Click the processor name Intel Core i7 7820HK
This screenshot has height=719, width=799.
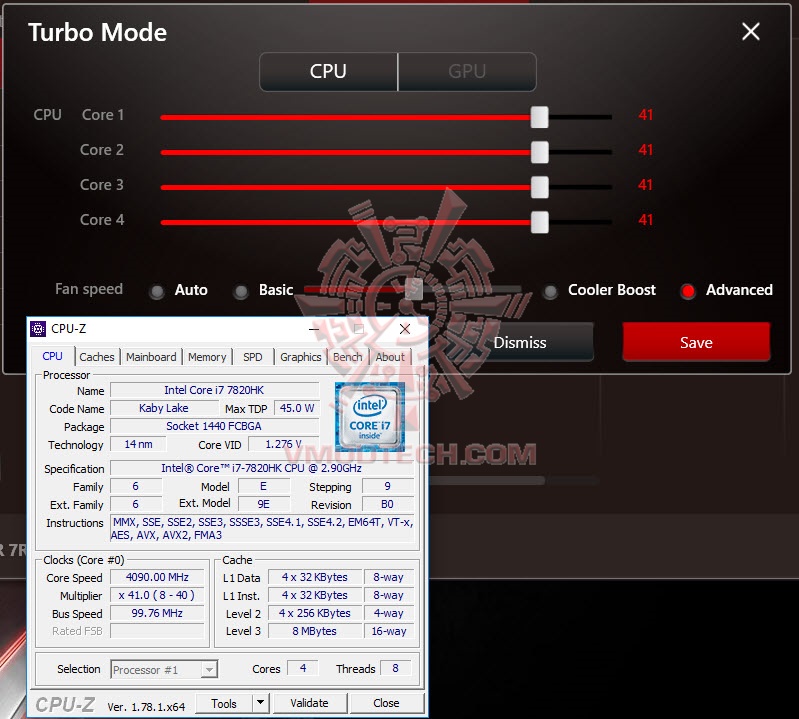(x=215, y=390)
